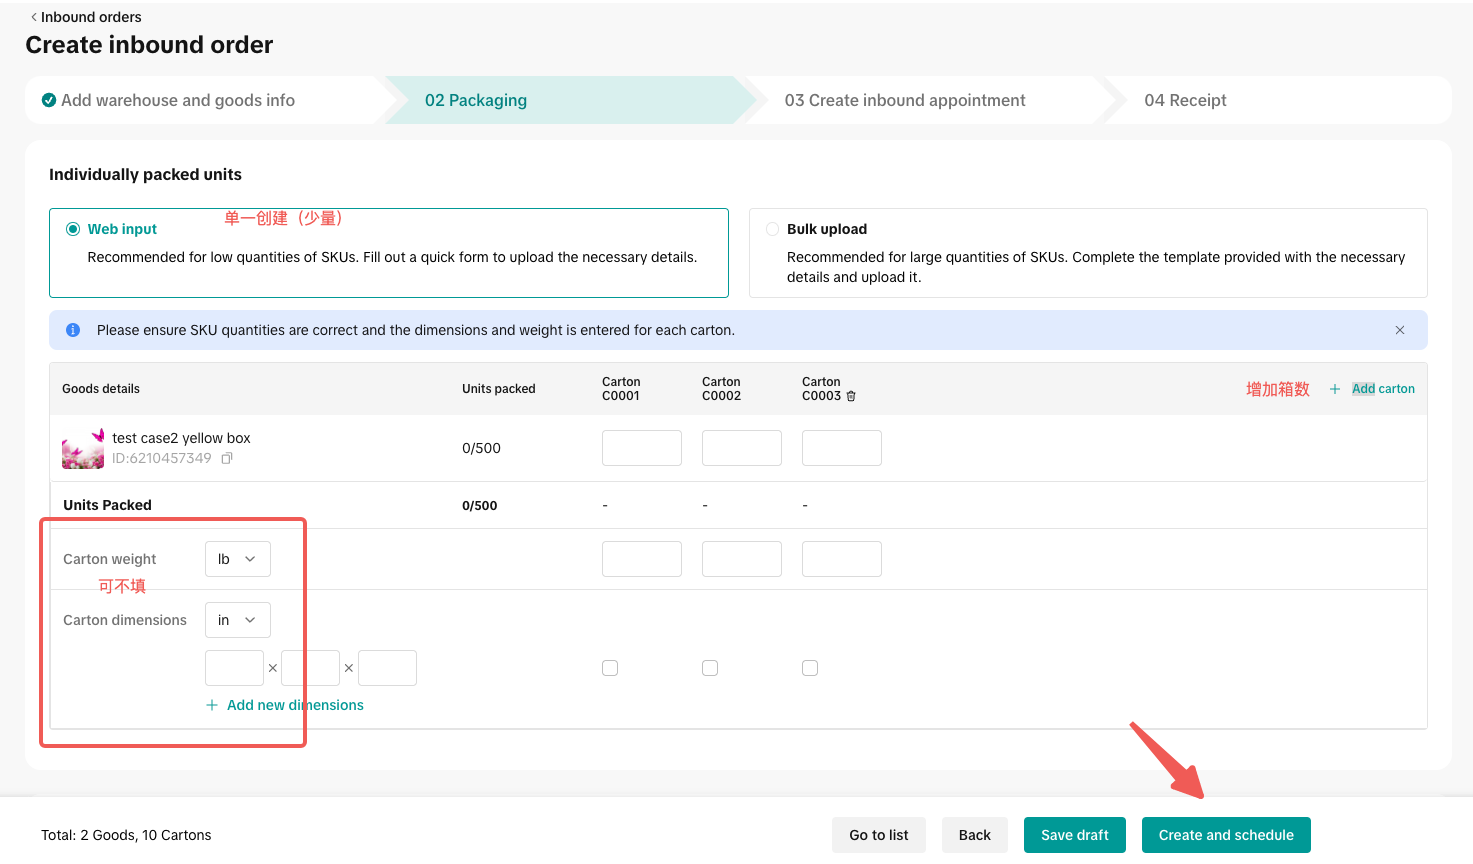Delete carton C0003 with trash icon
The height and width of the screenshot is (864, 1473).
[851, 396]
